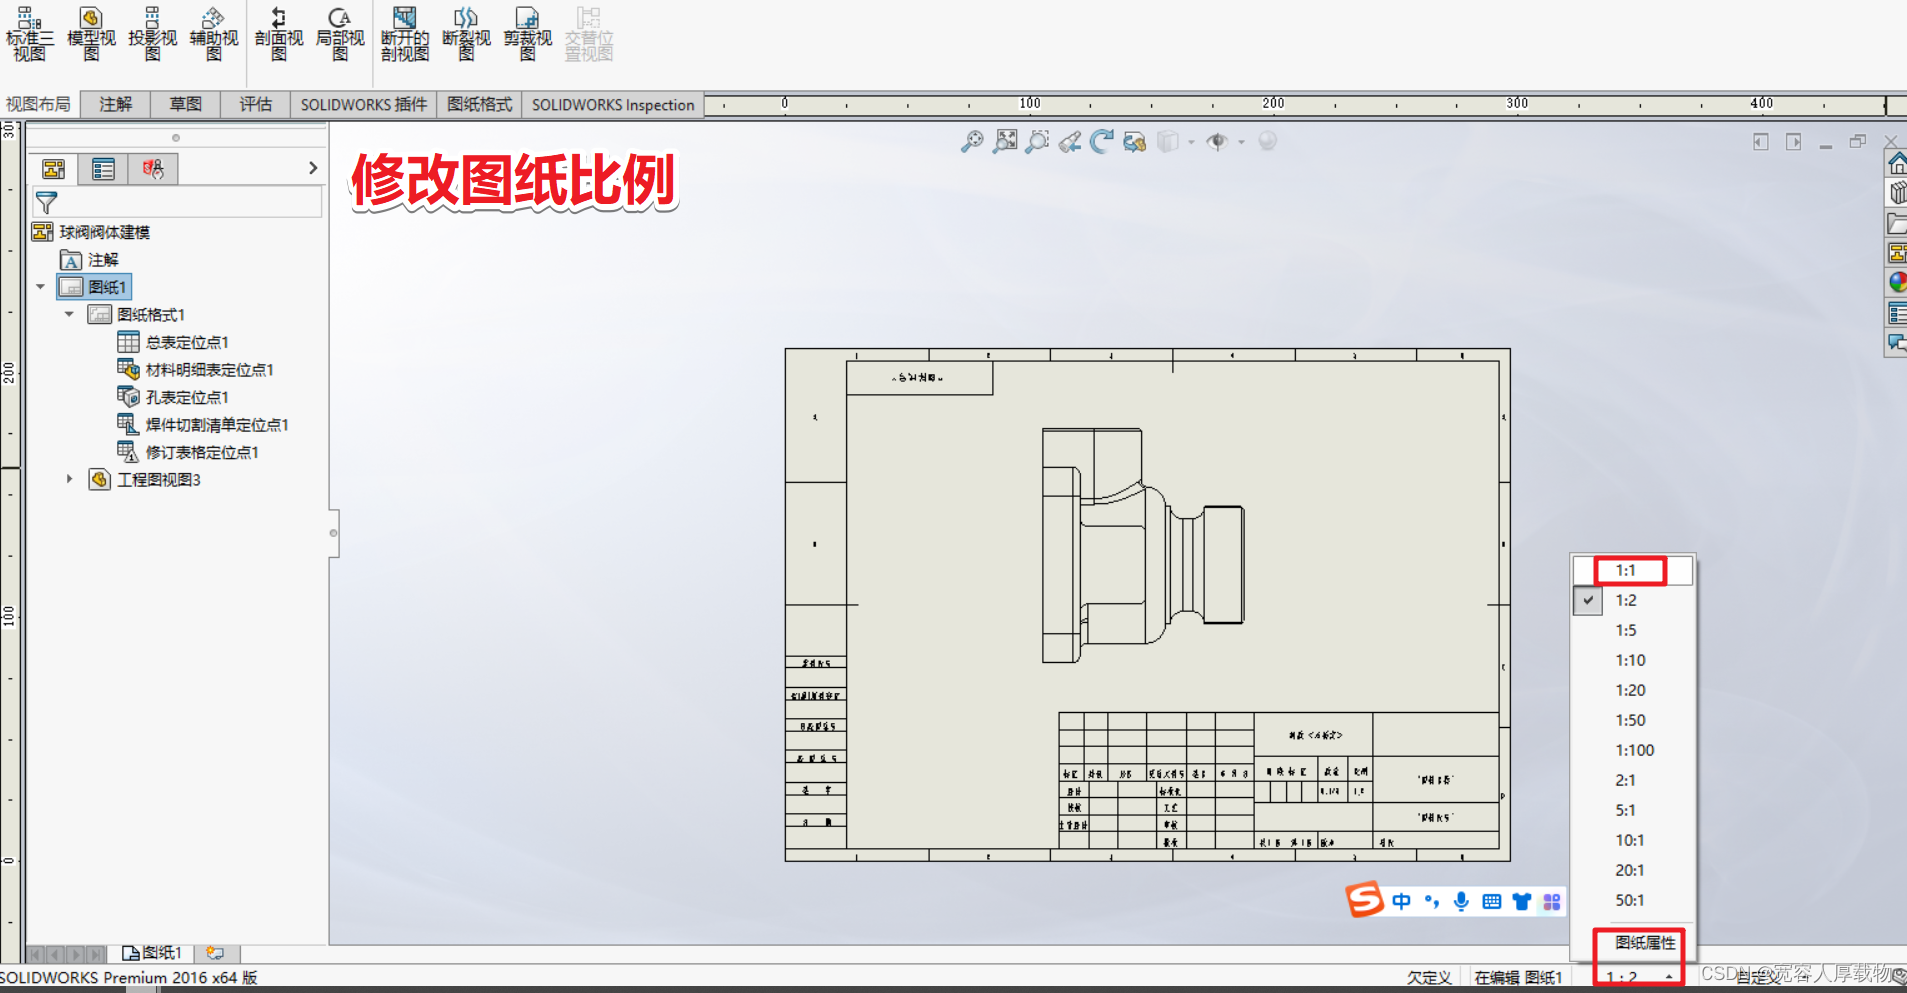This screenshot has width=1907, height=993.
Task: Choose the 5:1 scale option
Action: 1632,810
